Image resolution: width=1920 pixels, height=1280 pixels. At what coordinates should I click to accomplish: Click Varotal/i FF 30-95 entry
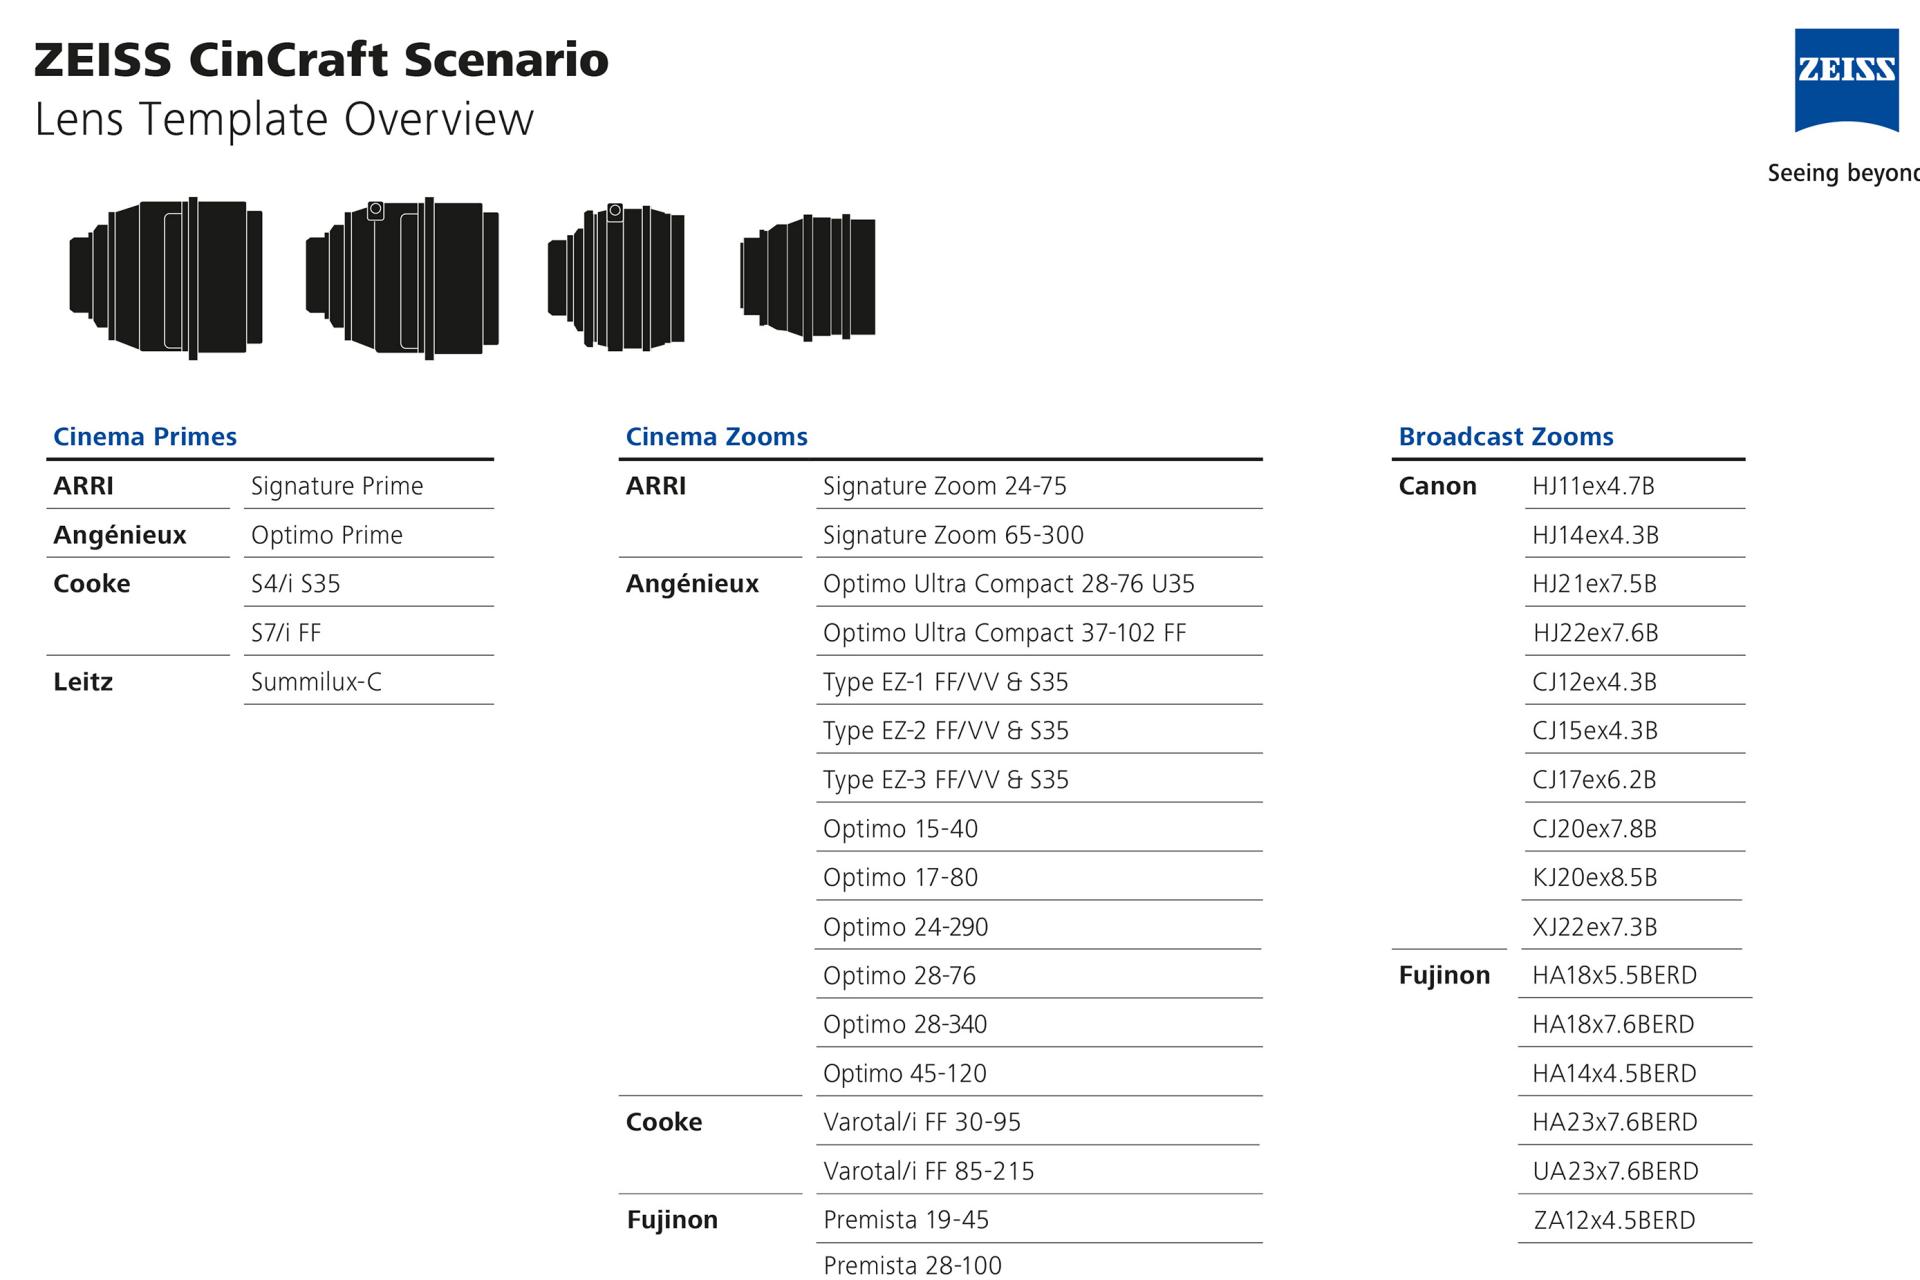coord(922,1123)
